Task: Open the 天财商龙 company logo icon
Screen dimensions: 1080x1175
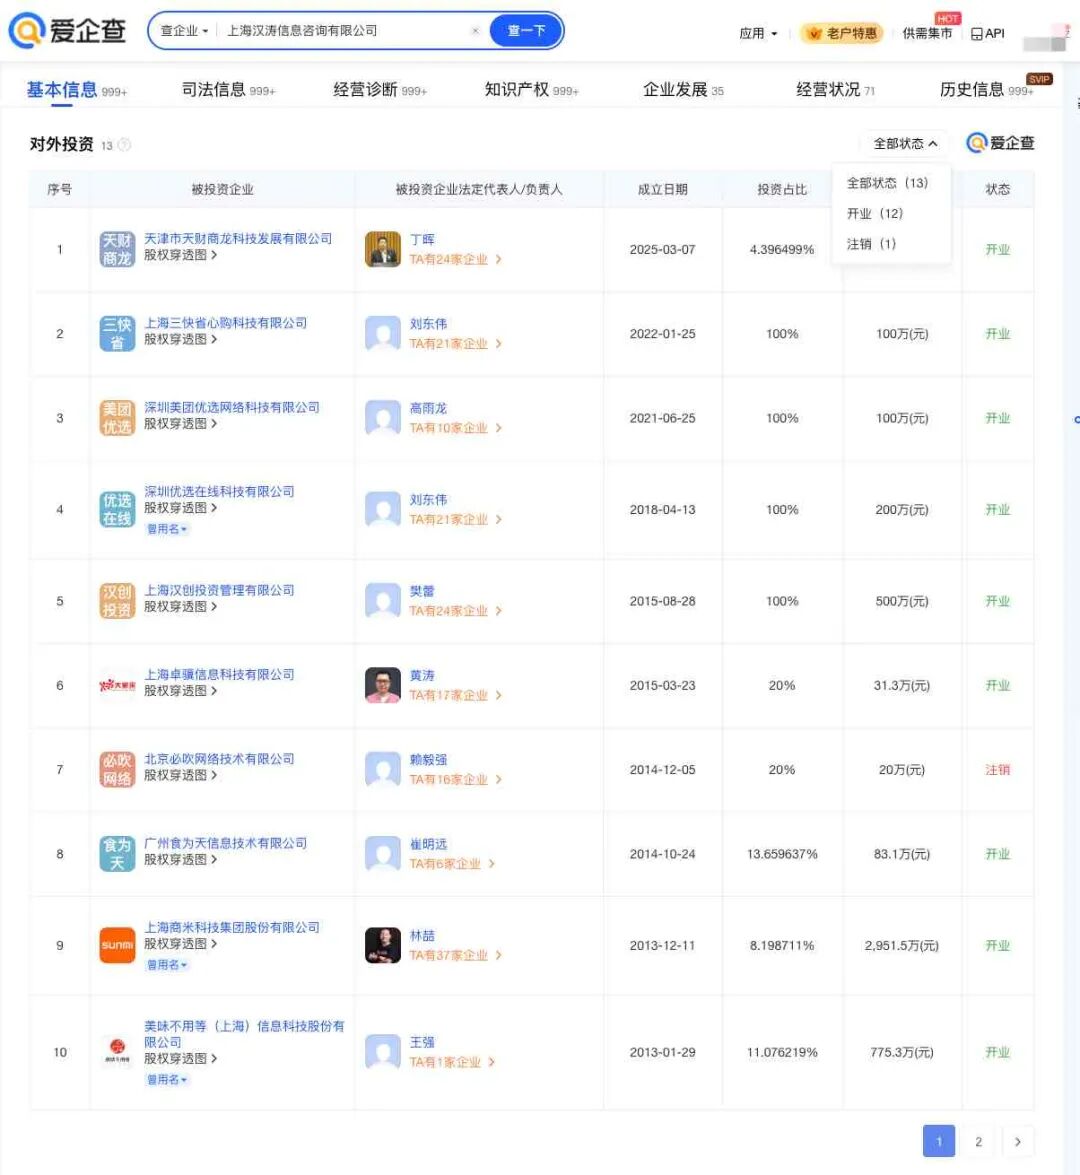Action: coord(116,243)
